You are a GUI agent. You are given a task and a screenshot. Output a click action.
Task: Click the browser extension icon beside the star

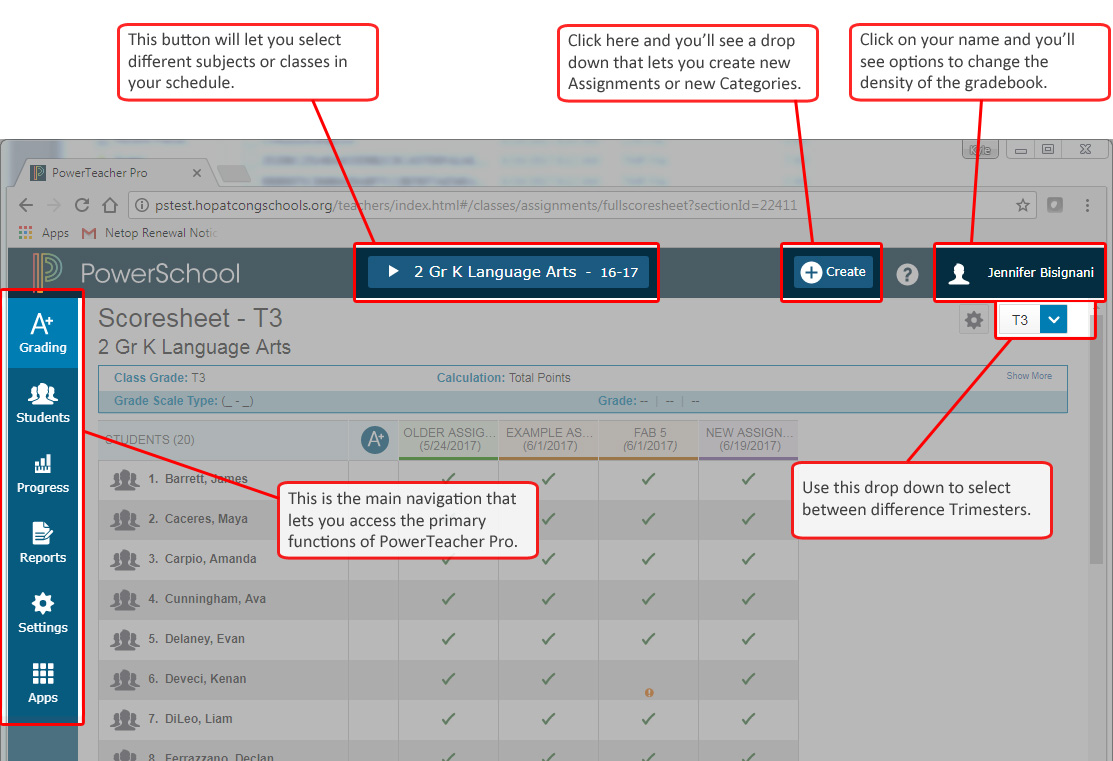1055,205
